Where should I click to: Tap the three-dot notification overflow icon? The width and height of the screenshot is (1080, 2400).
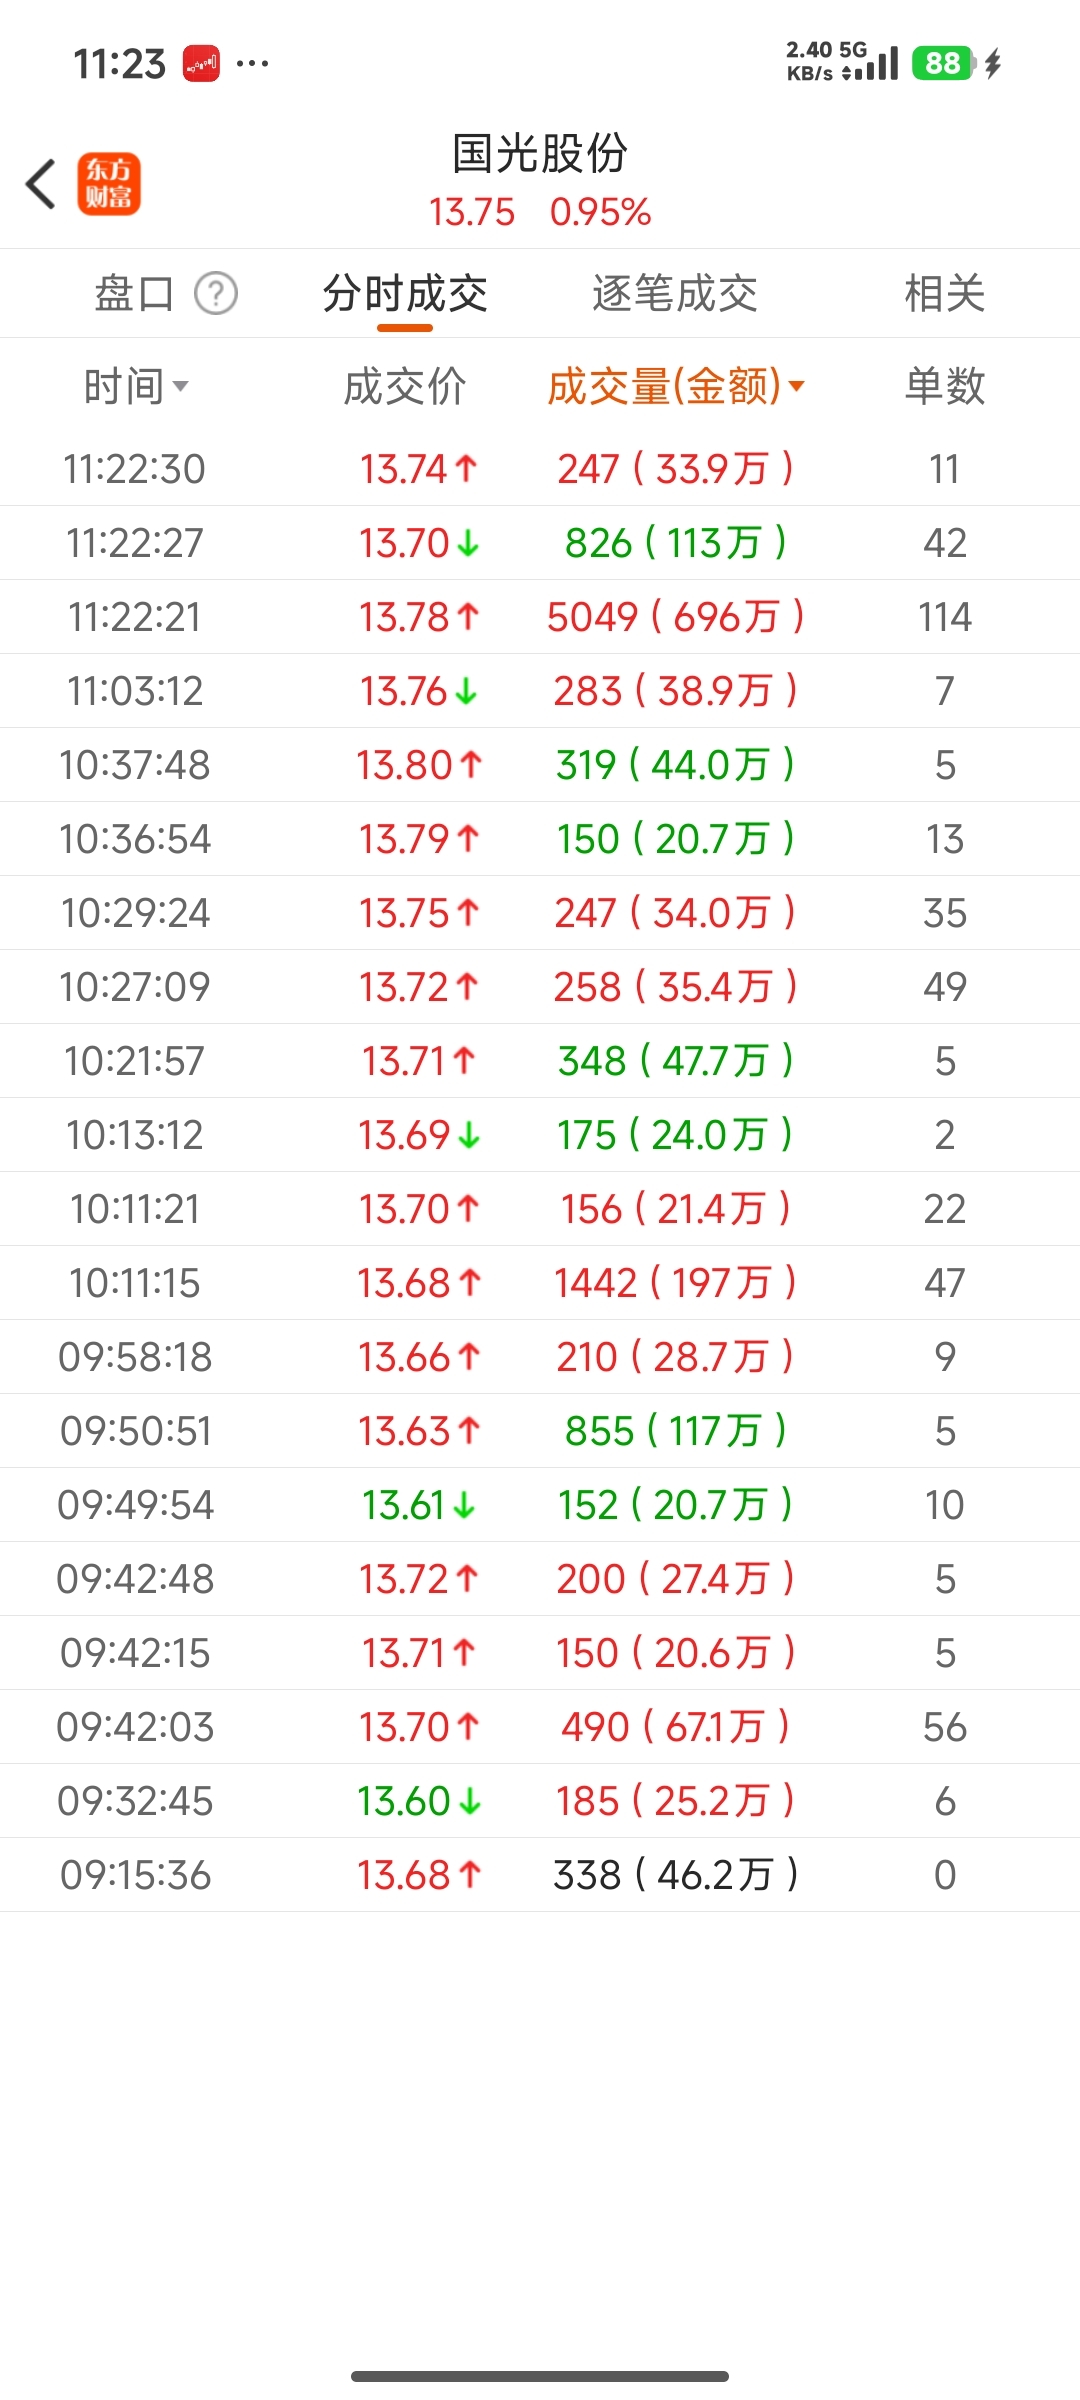click(252, 64)
